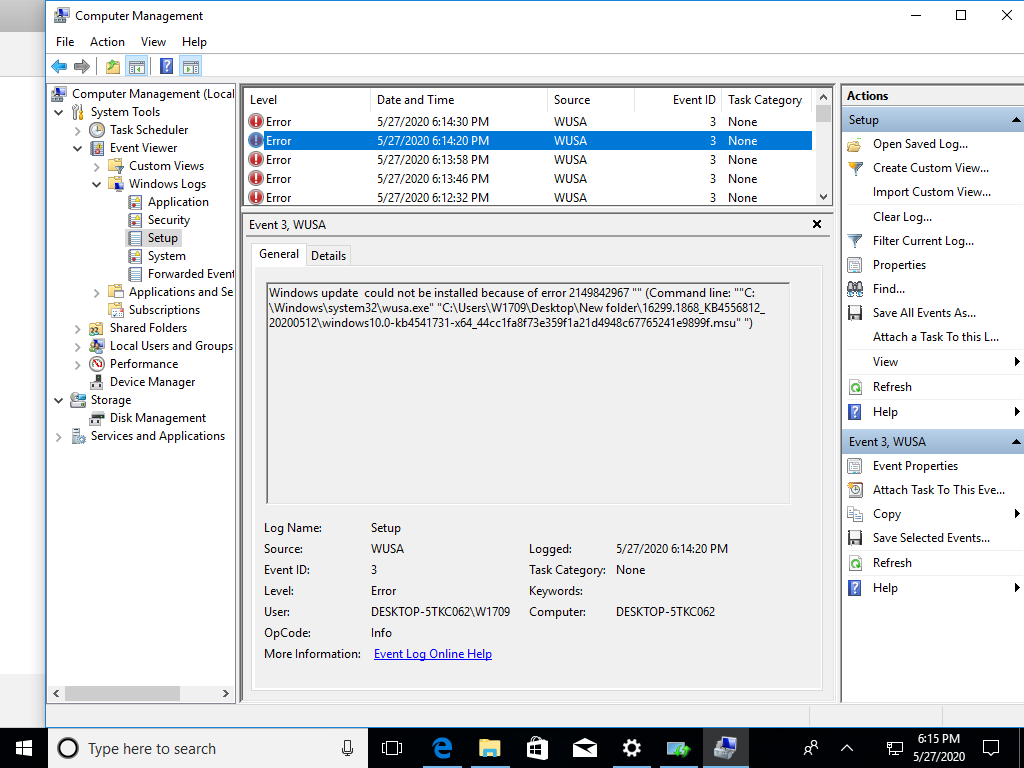Click the Forward arrow toolbar icon

tap(82, 66)
